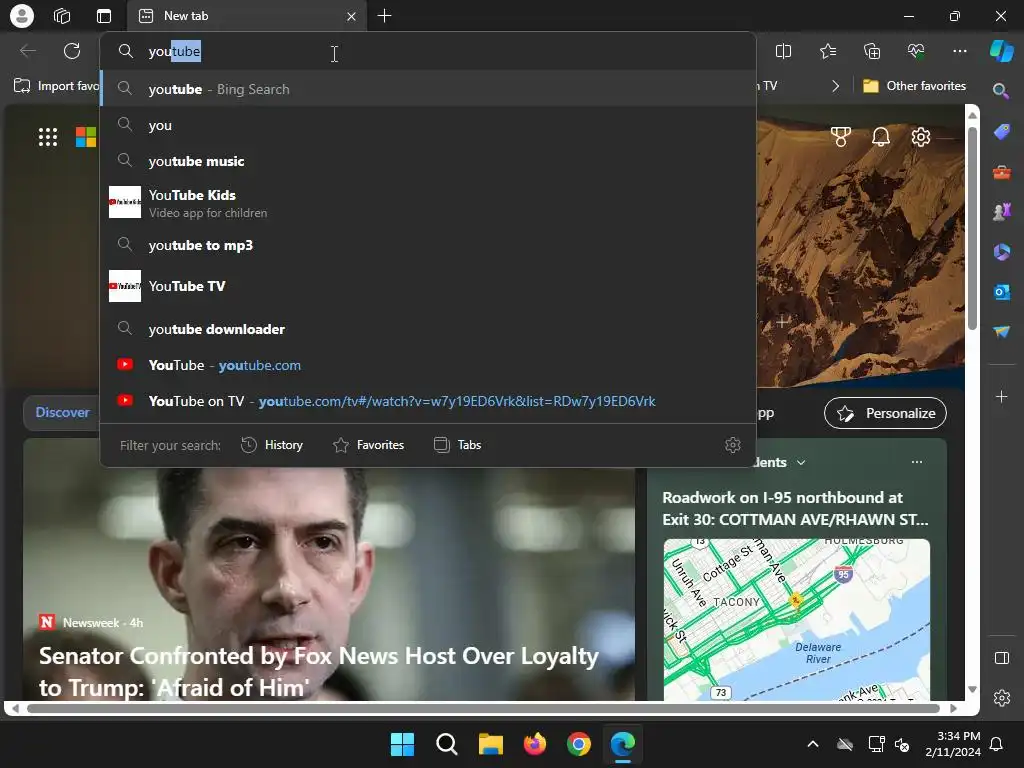1024x768 pixels.
Task: Expand the favorites bar overflow chevron
Action: [x=835, y=86]
